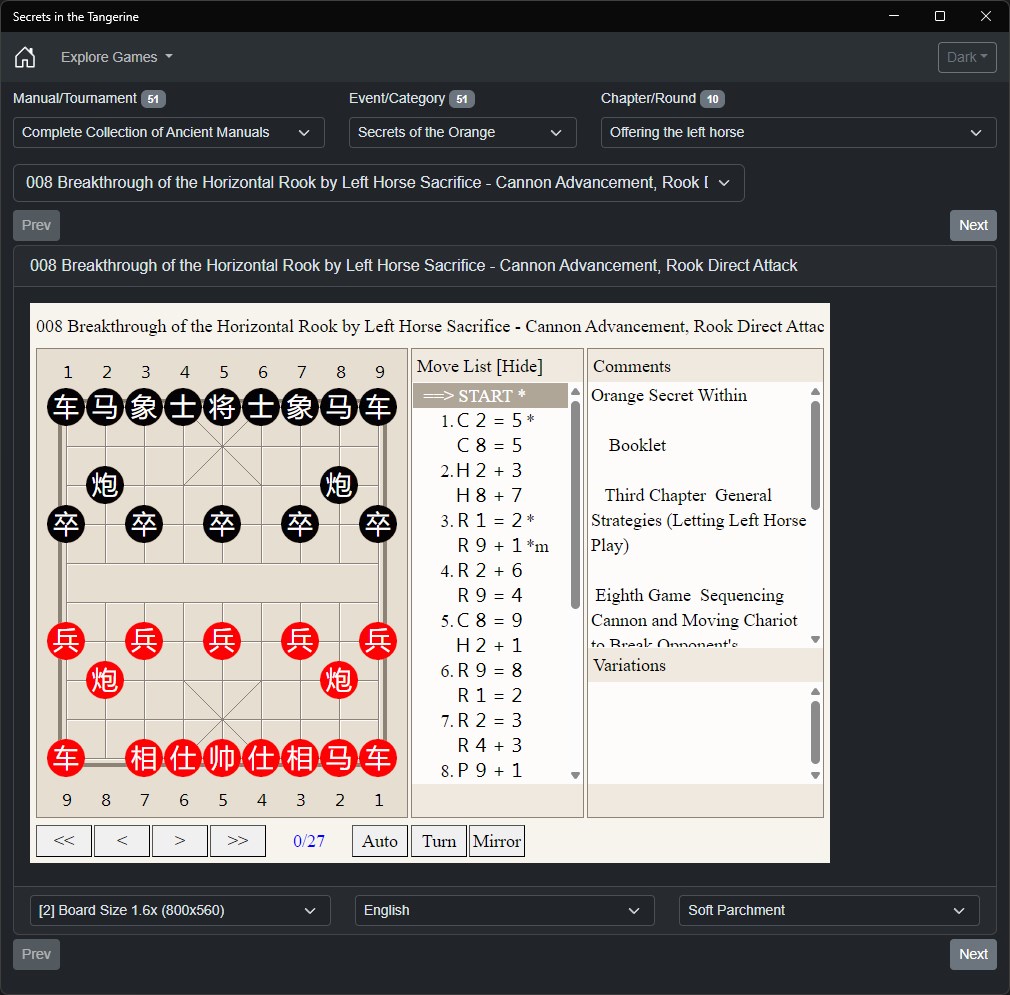
Task: Start Auto playback
Action: coord(380,841)
